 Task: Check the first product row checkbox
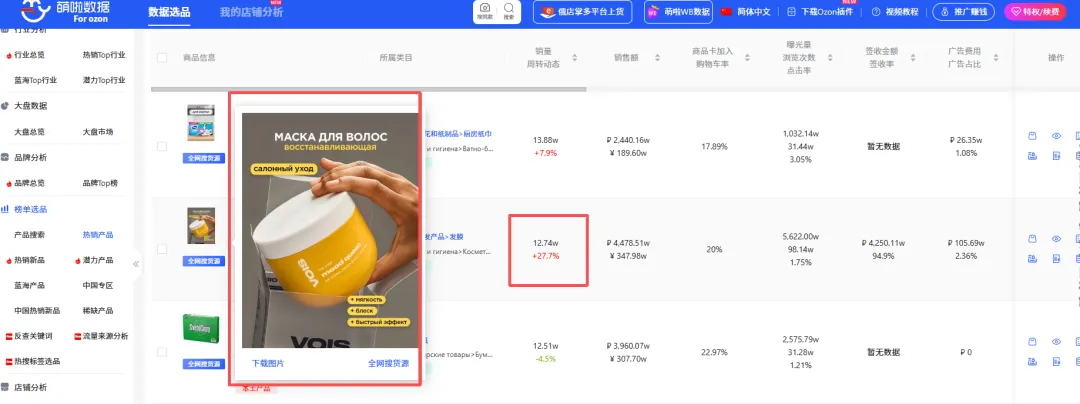162,147
